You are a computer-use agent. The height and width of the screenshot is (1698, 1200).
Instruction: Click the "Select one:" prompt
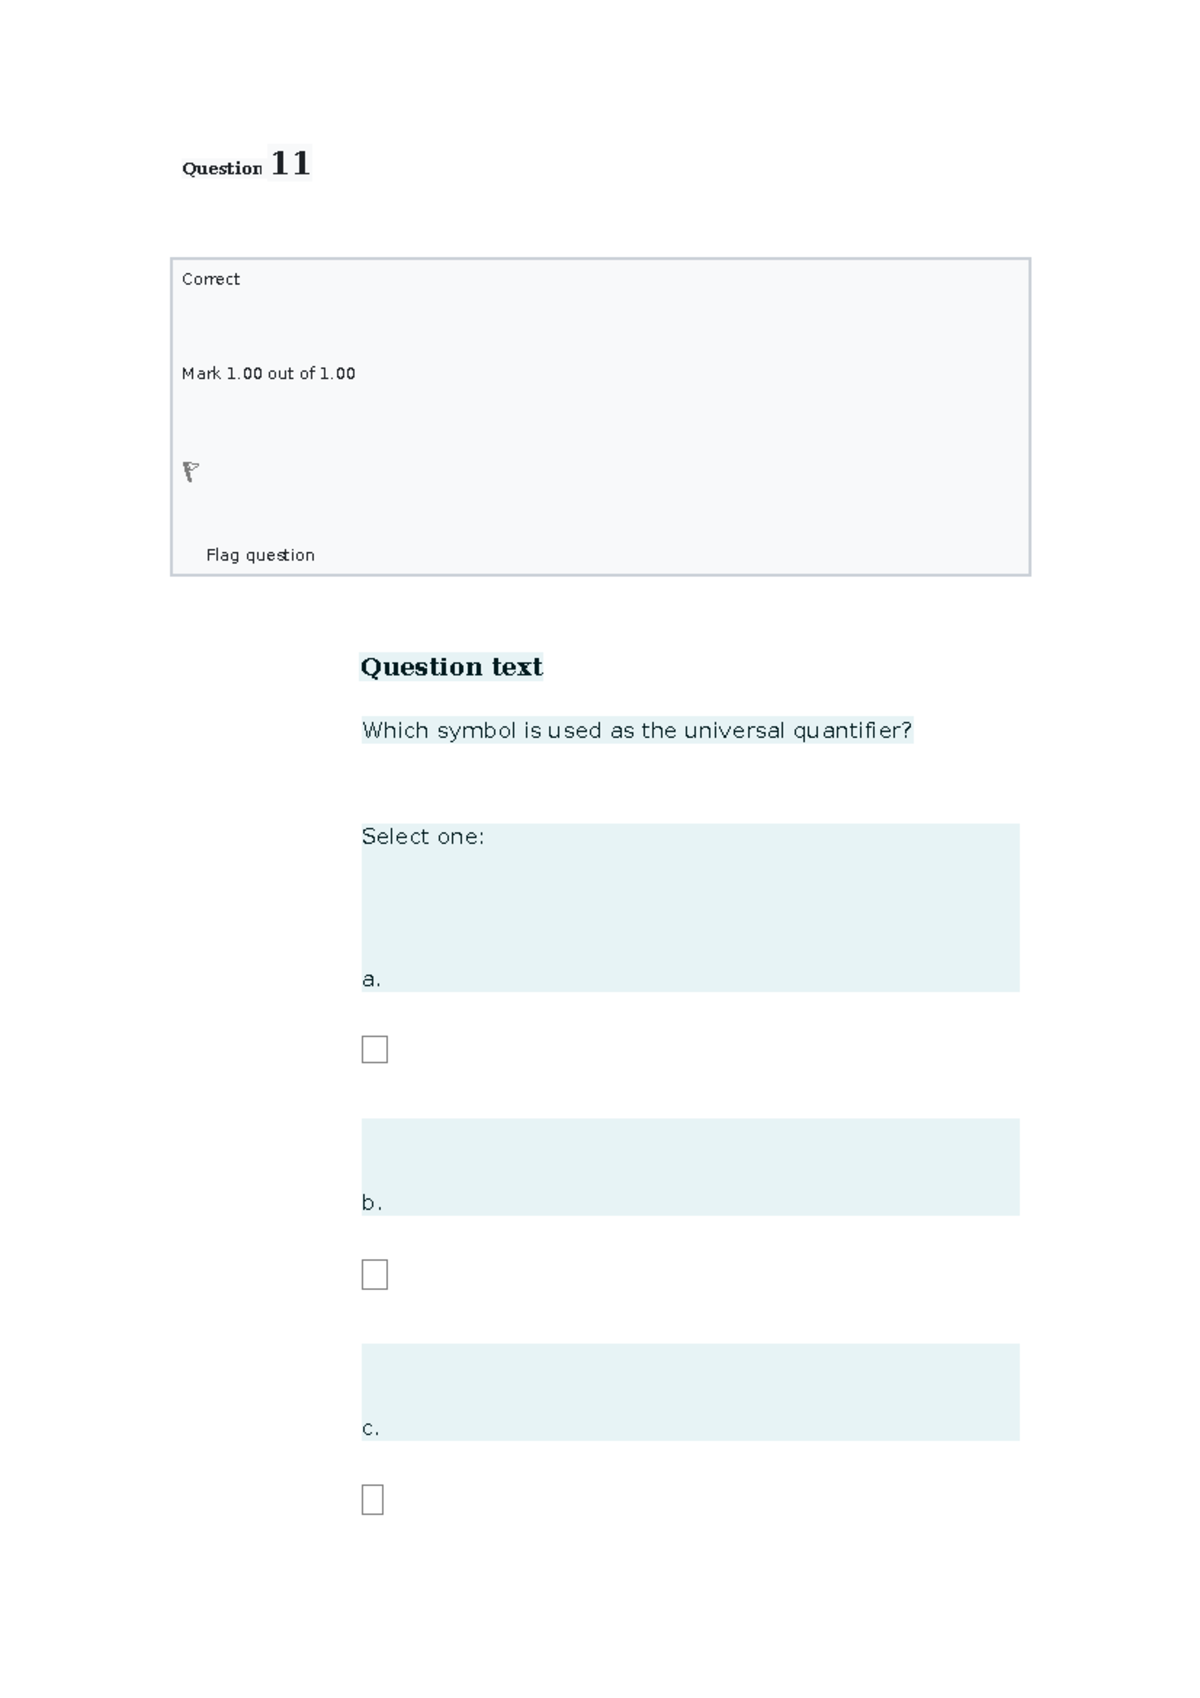pos(423,836)
